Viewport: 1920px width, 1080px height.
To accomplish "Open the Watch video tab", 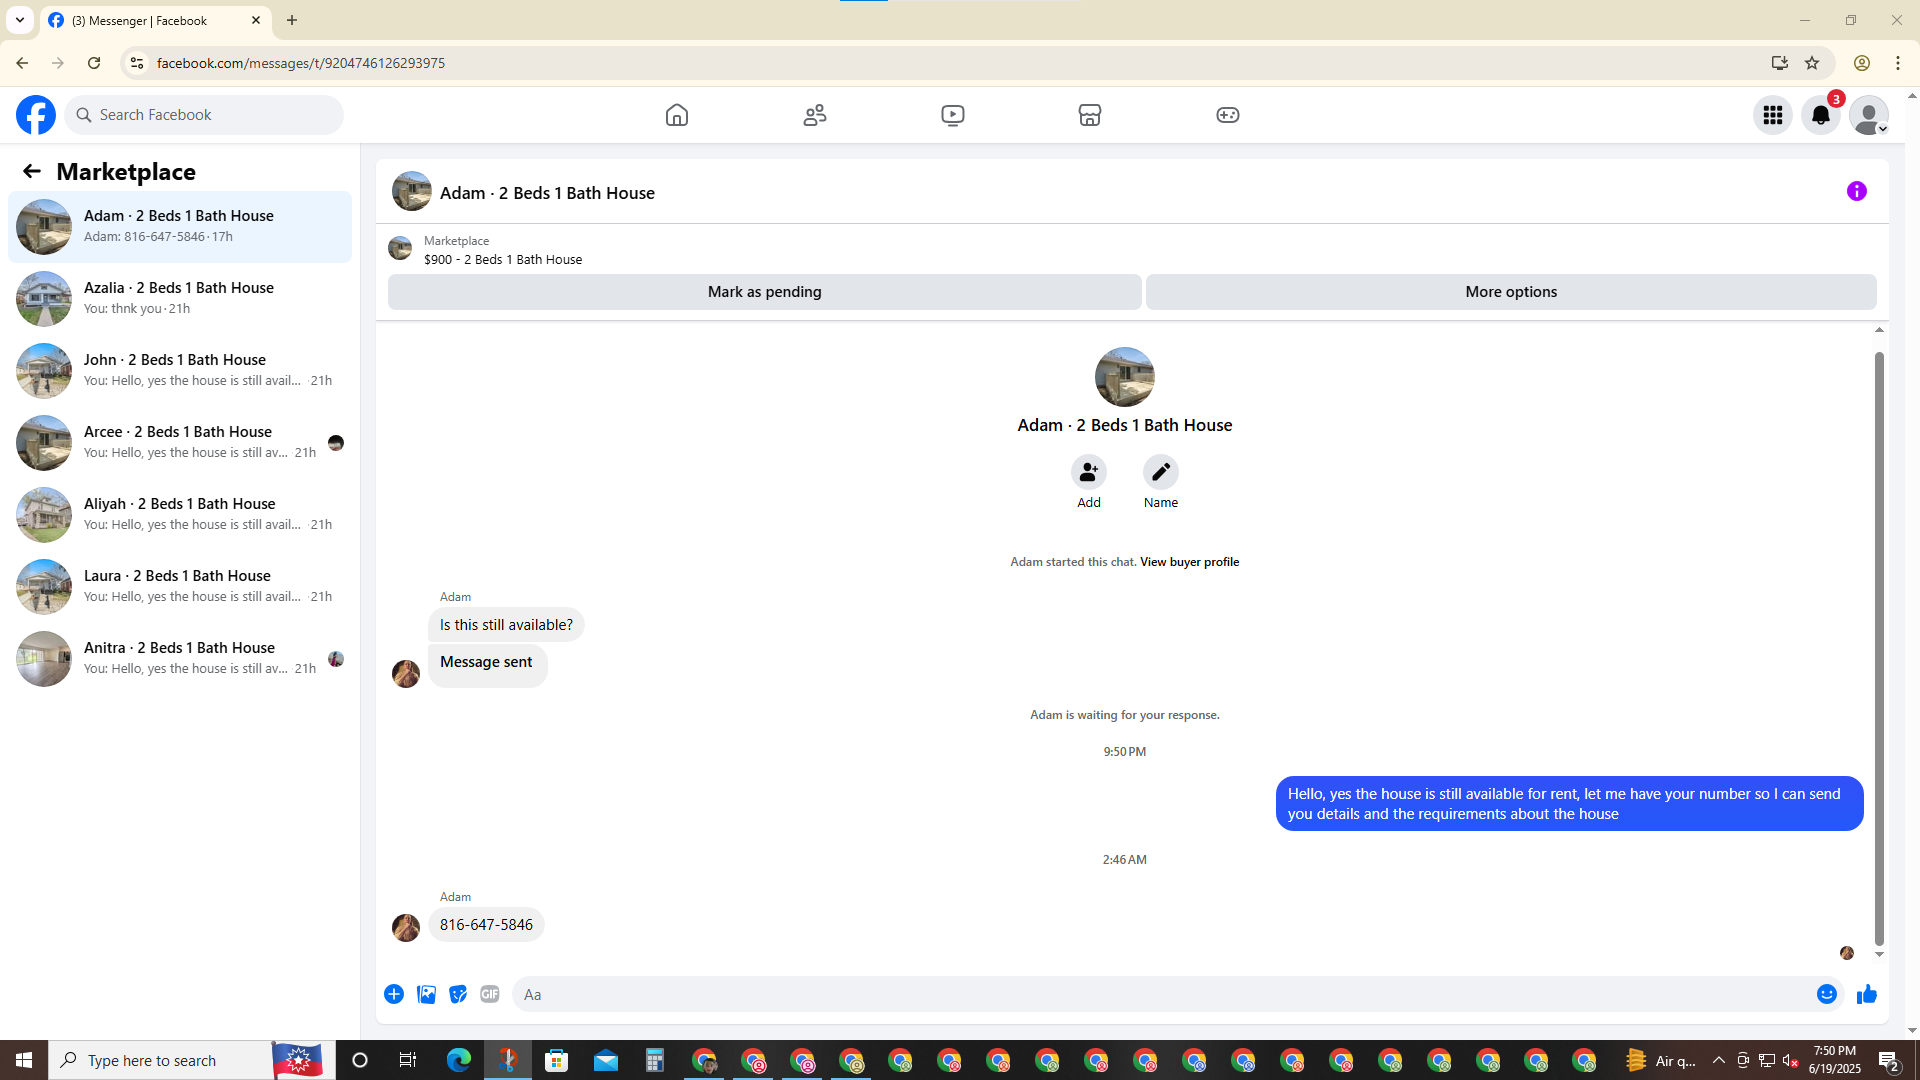I will [953, 115].
